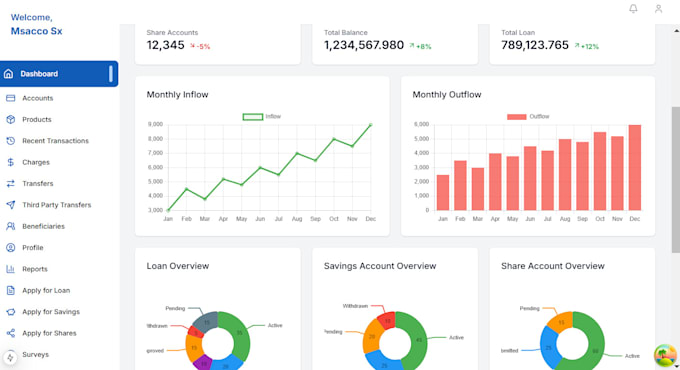Go to the Accounts page

38,98
